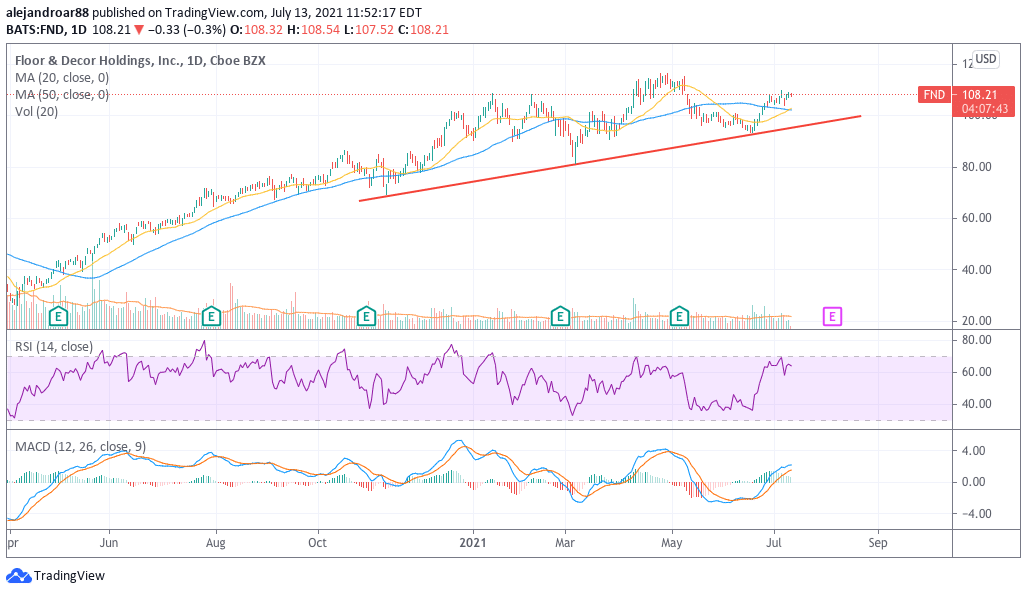Click the alejandroar88 author name
Viewport: 1027px width, 594px height.
(x=47, y=12)
